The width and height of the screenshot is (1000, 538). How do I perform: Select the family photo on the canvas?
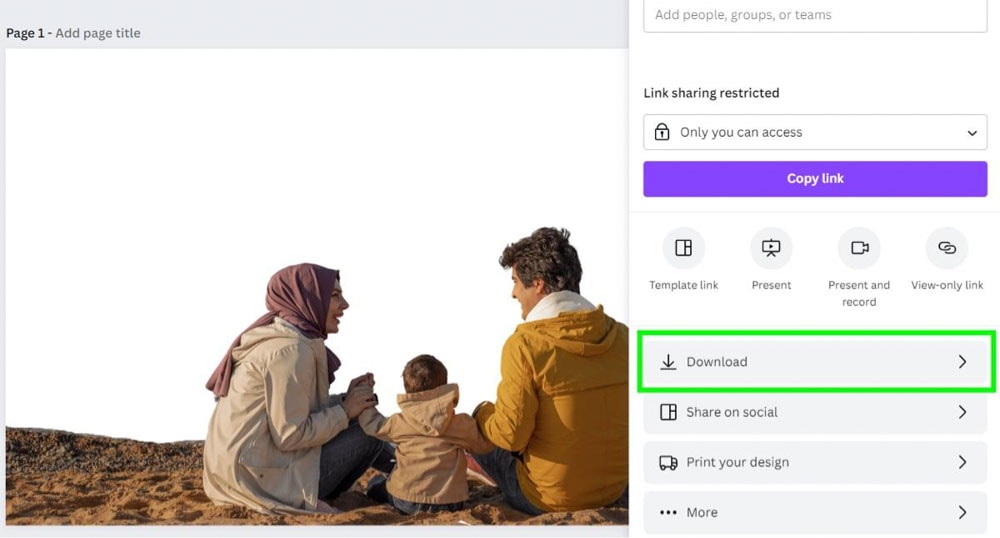pos(317,287)
